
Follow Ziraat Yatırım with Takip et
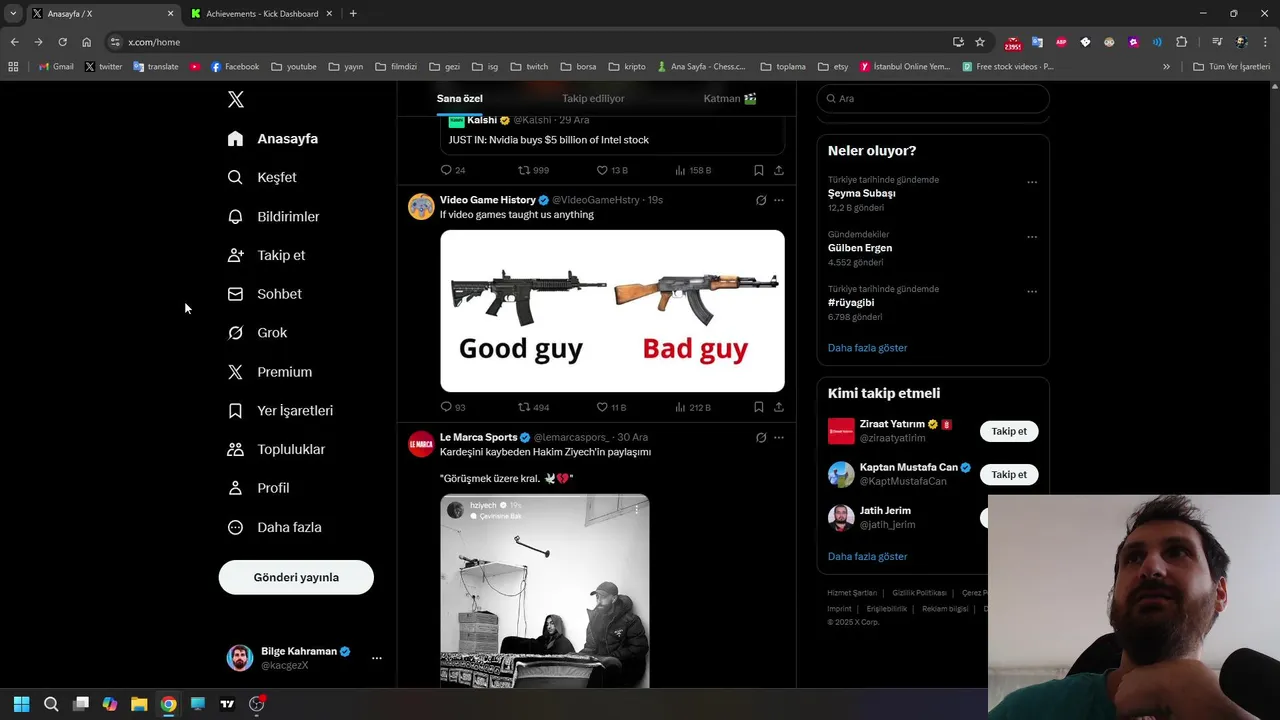pos(1009,431)
